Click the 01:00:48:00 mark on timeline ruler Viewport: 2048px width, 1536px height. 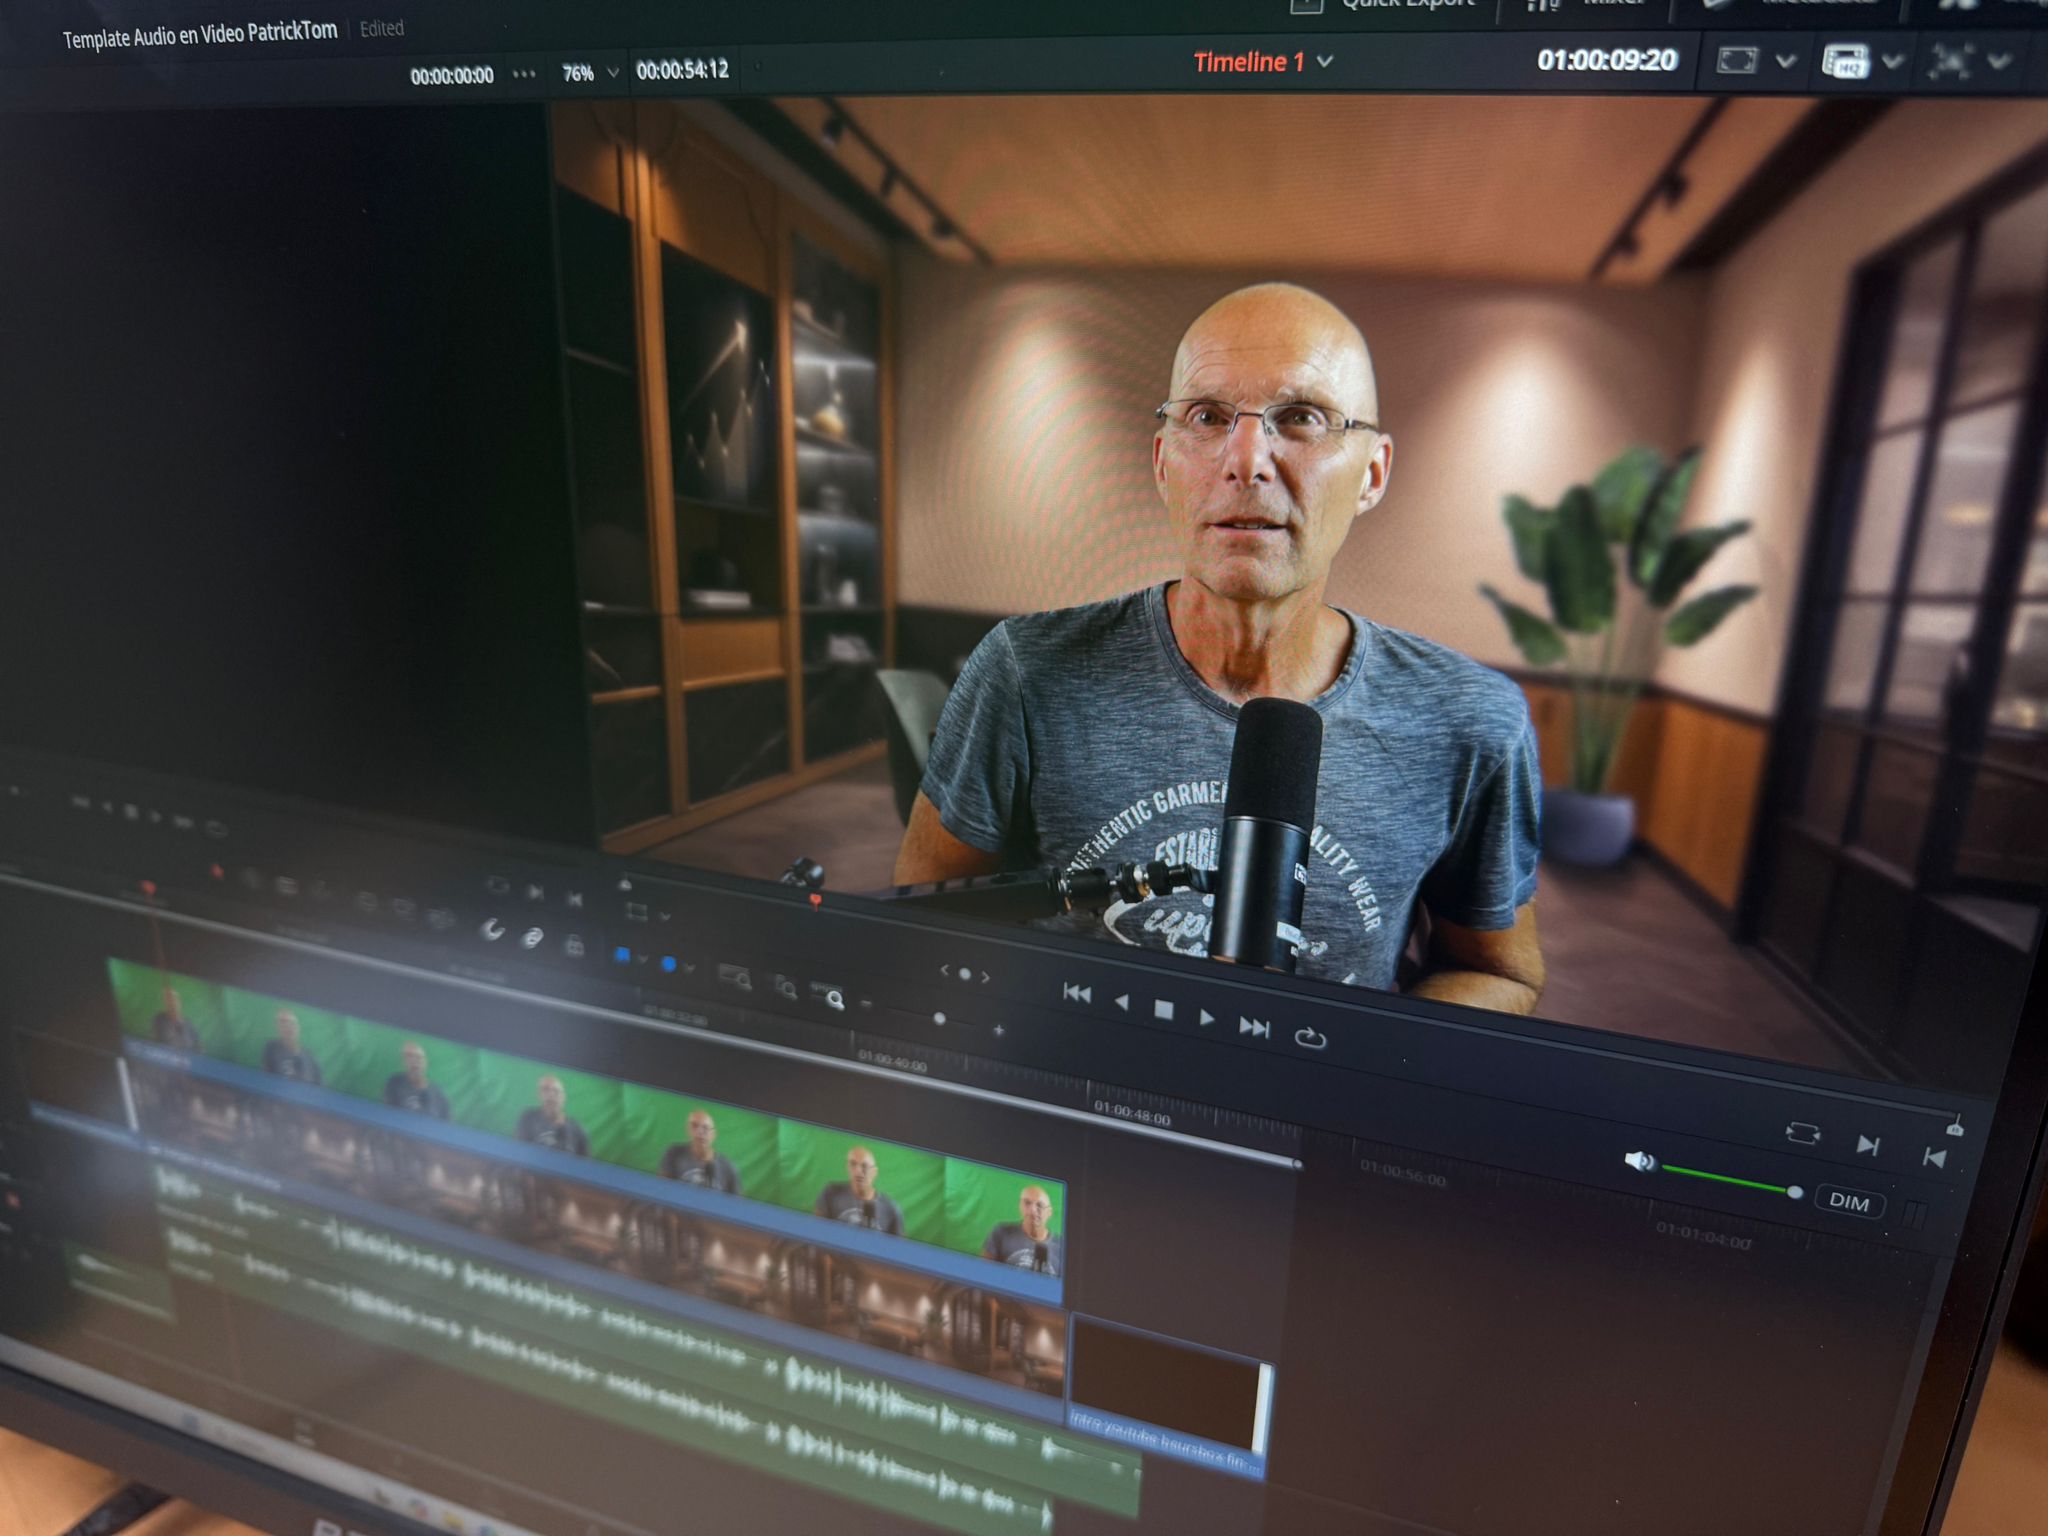pyautogui.click(x=1132, y=1113)
